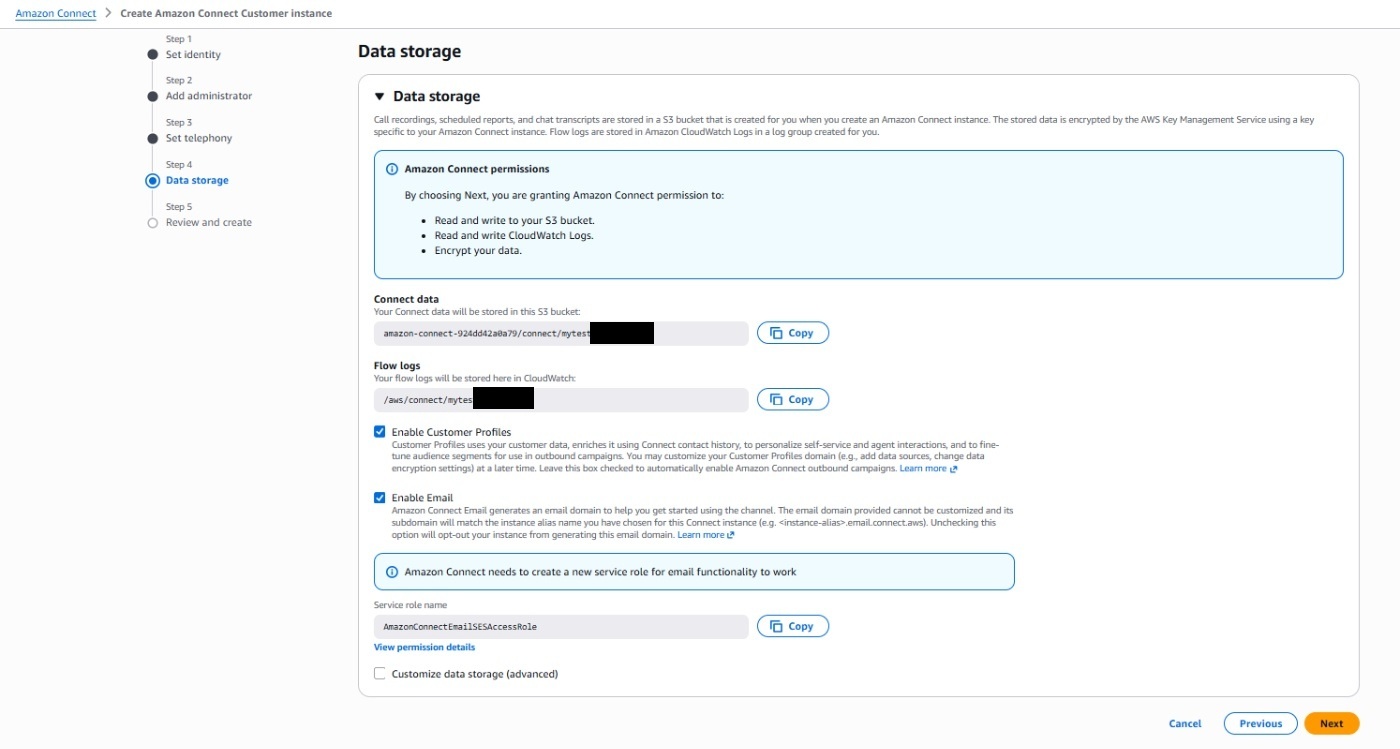Copy the Connect data S3 bucket path
The width and height of the screenshot is (1400, 749).
793,333
